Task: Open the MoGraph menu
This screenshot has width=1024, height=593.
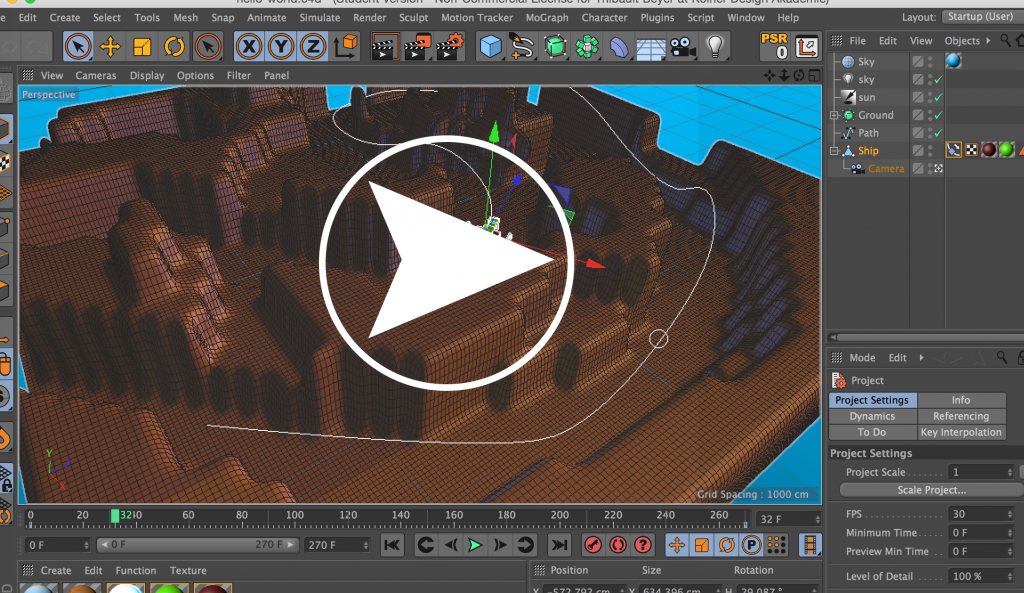Action: click(x=547, y=18)
